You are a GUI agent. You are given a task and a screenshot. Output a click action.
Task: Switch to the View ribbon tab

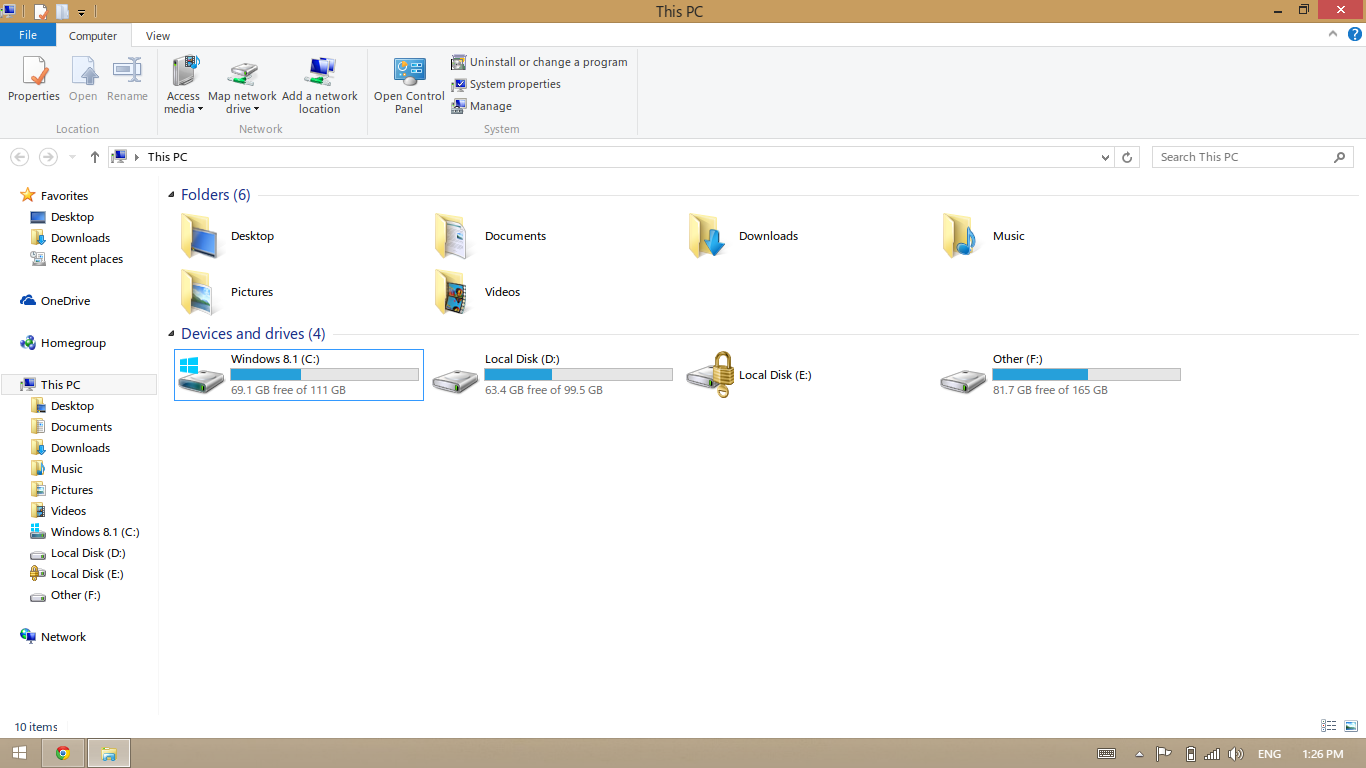158,36
